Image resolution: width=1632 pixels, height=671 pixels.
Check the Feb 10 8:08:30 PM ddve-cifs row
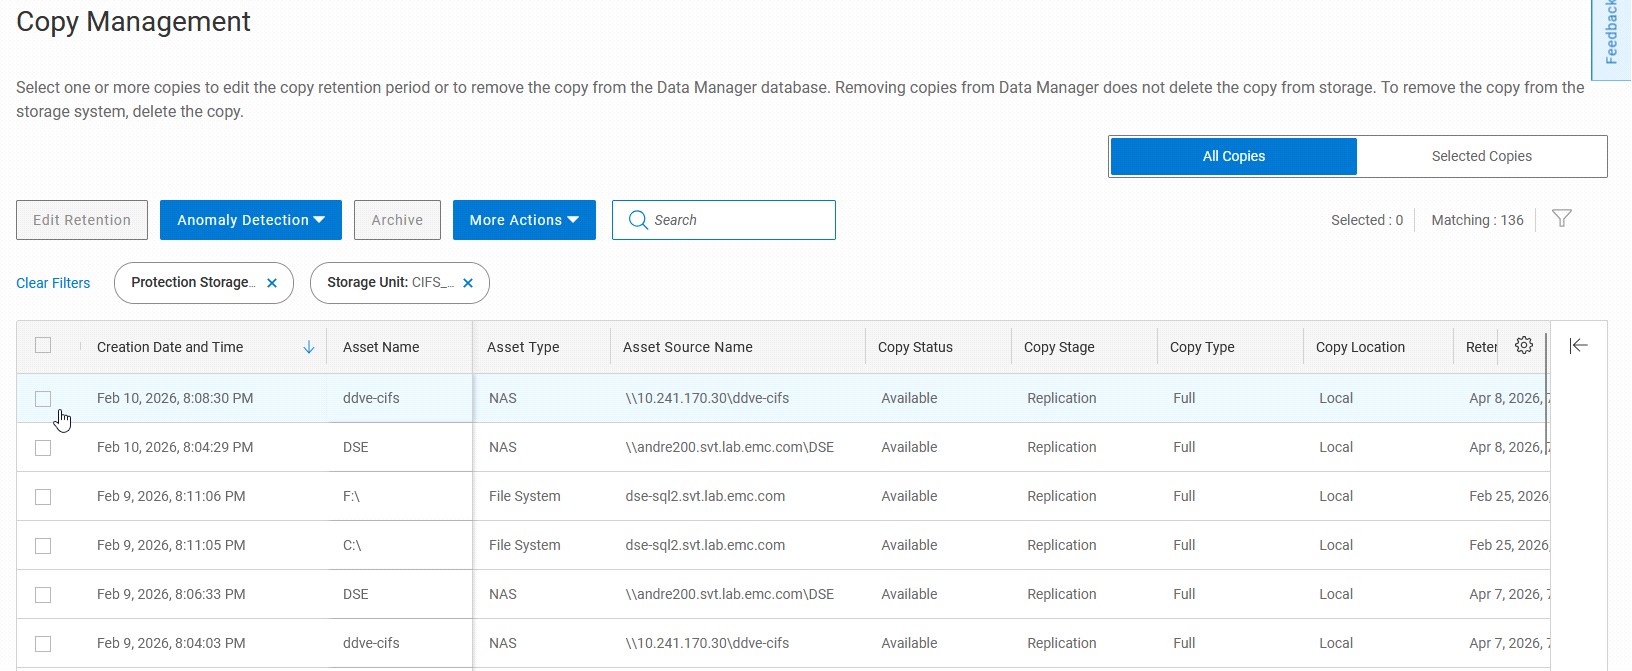pos(43,399)
